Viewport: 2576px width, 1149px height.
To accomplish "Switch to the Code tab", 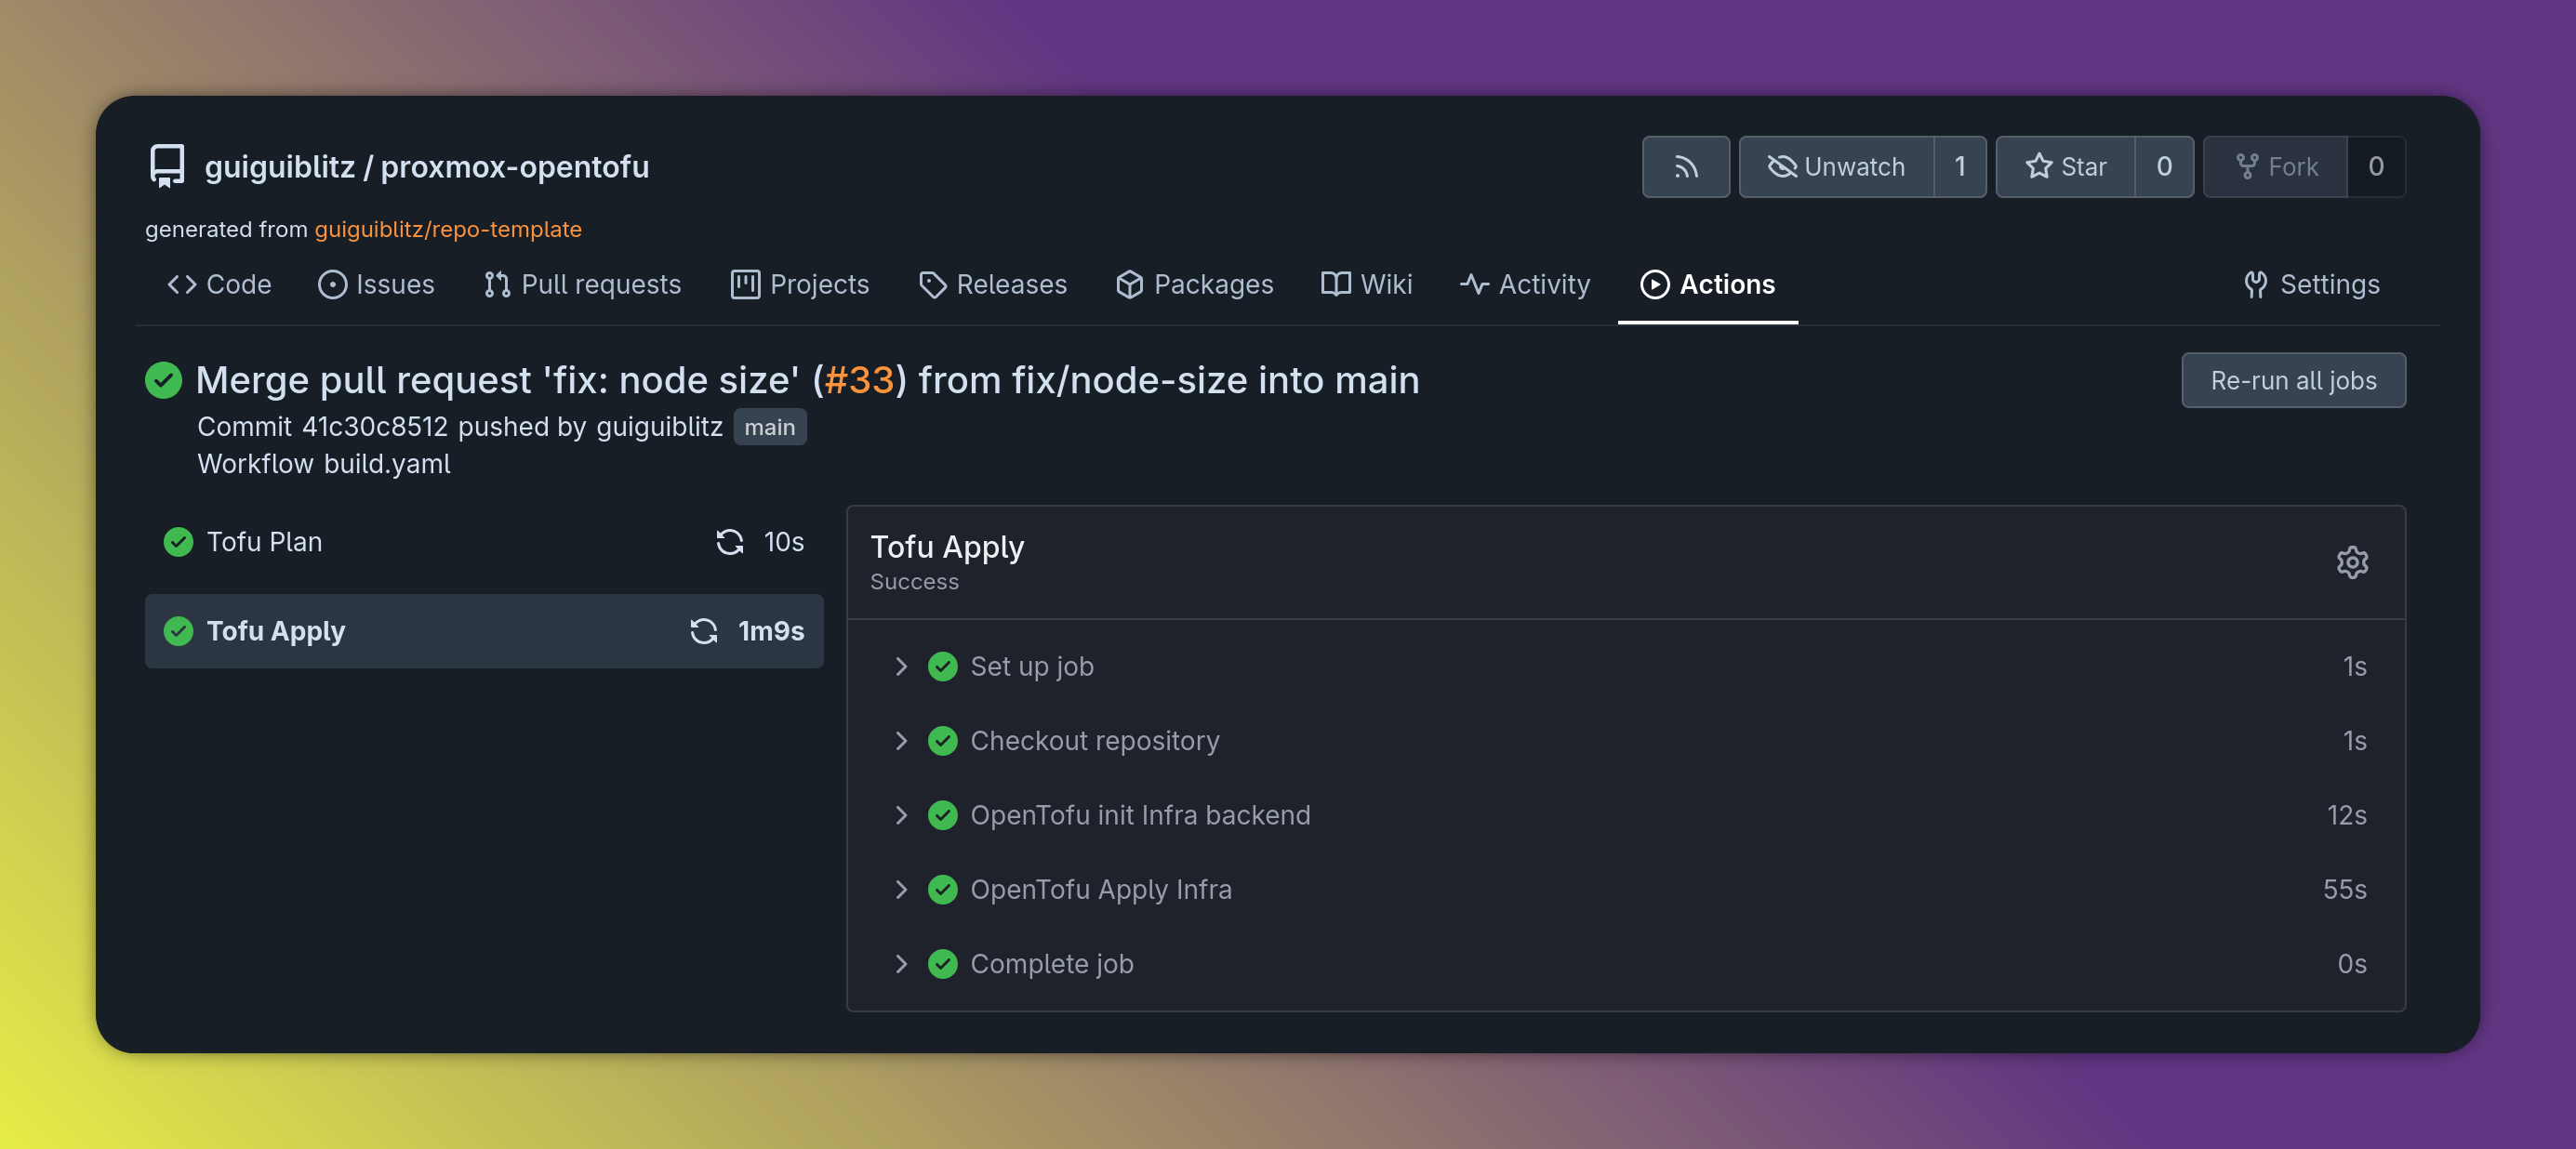I will 219,284.
